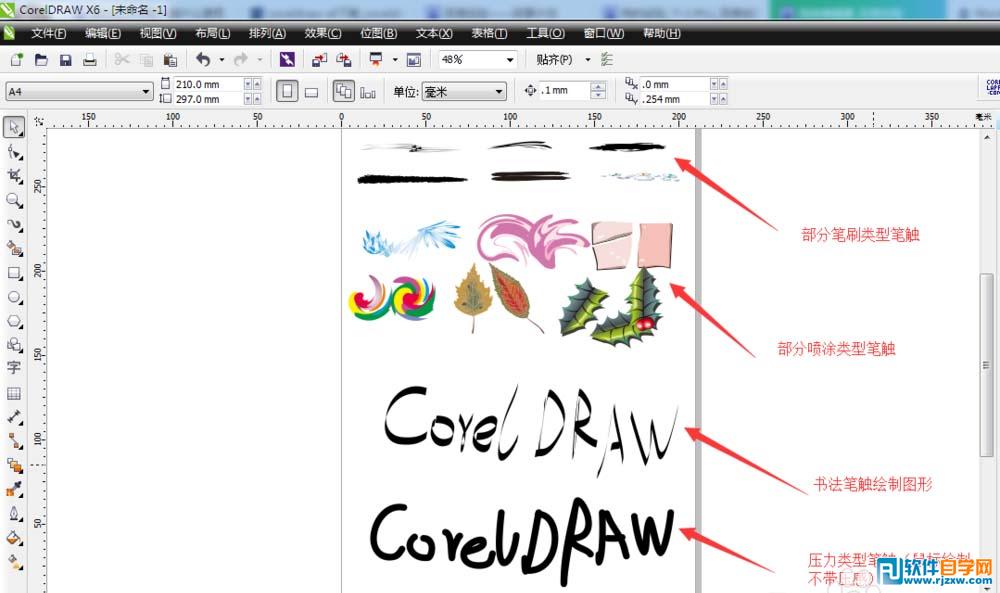The width and height of the screenshot is (1000, 593).
Task: Set page to landscape orientation
Action: pyautogui.click(x=311, y=92)
